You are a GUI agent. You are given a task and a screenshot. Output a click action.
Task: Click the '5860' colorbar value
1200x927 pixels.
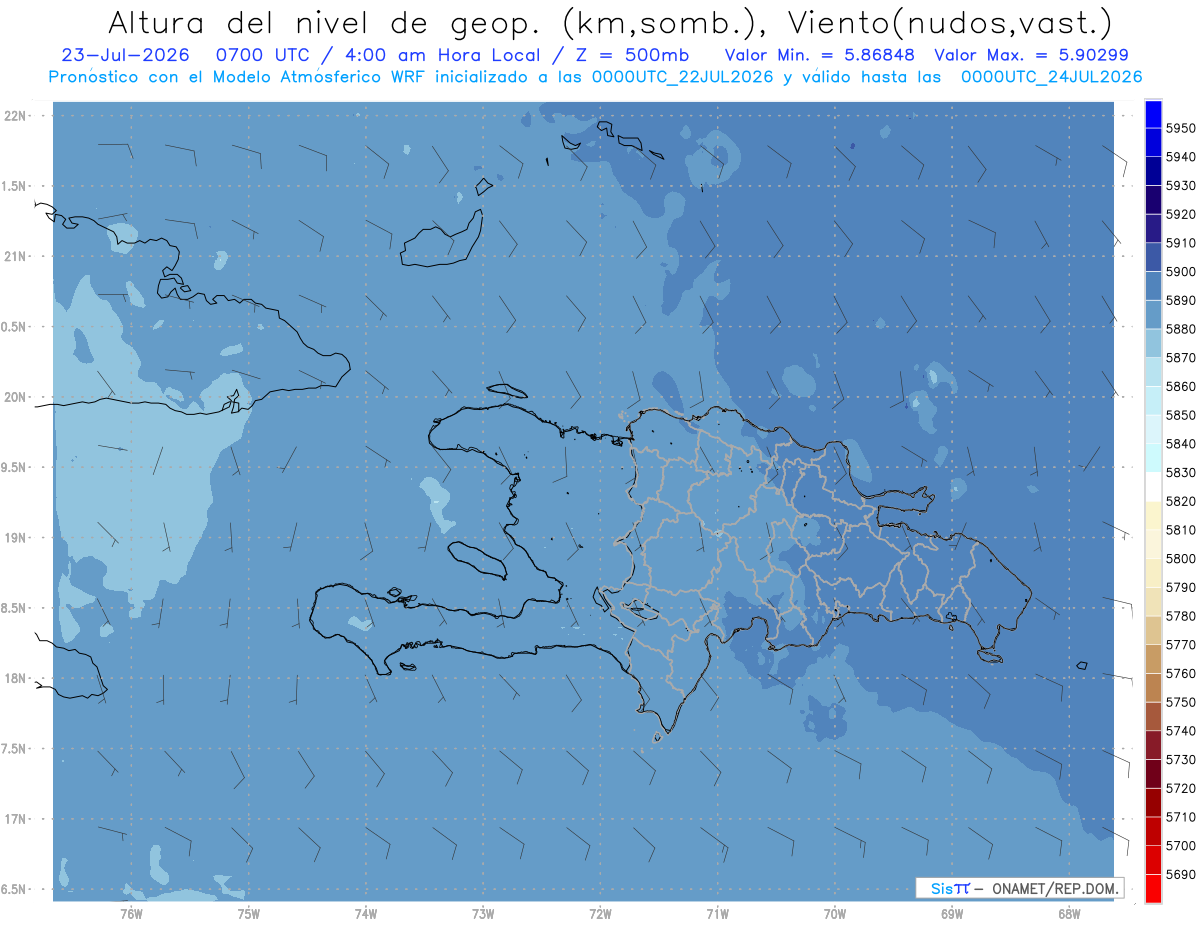(x=1180, y=386)
